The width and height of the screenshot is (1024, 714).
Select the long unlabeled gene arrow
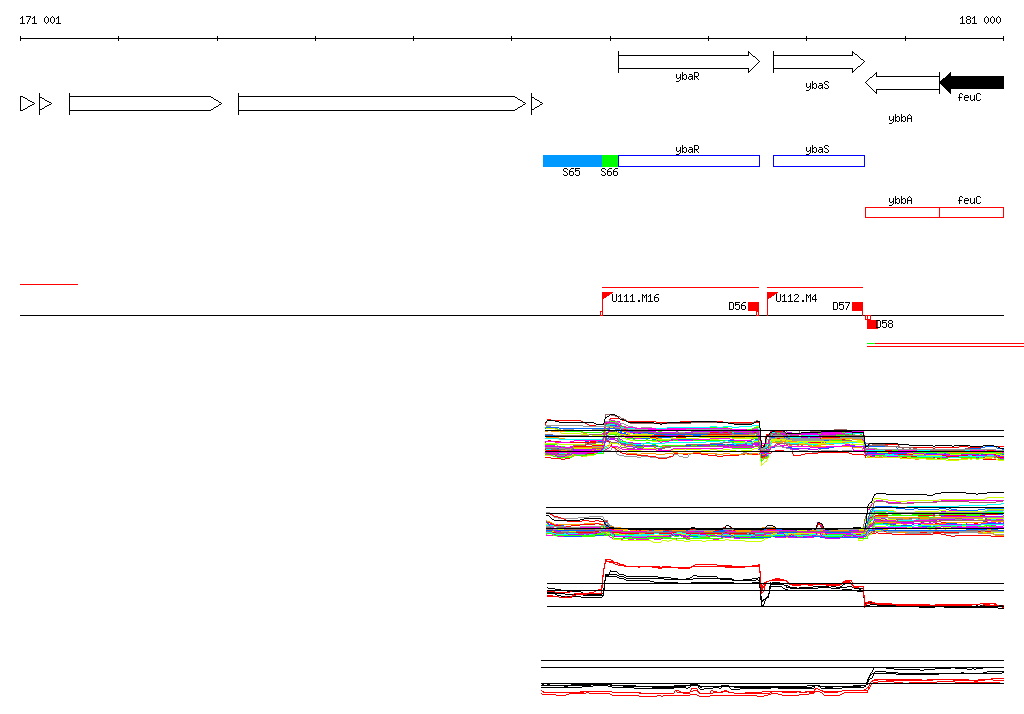tap(382, 103)
